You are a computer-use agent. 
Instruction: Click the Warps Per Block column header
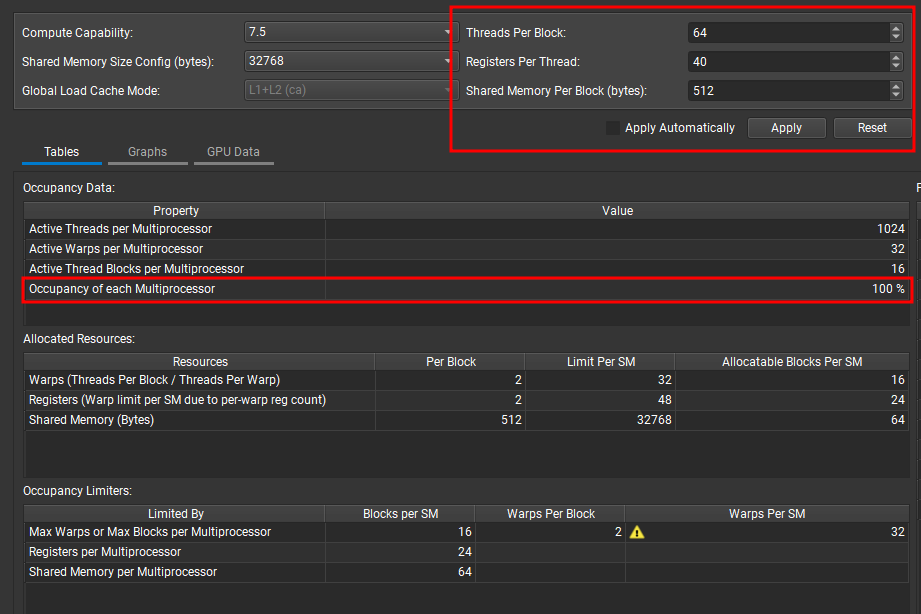point(550,514)
